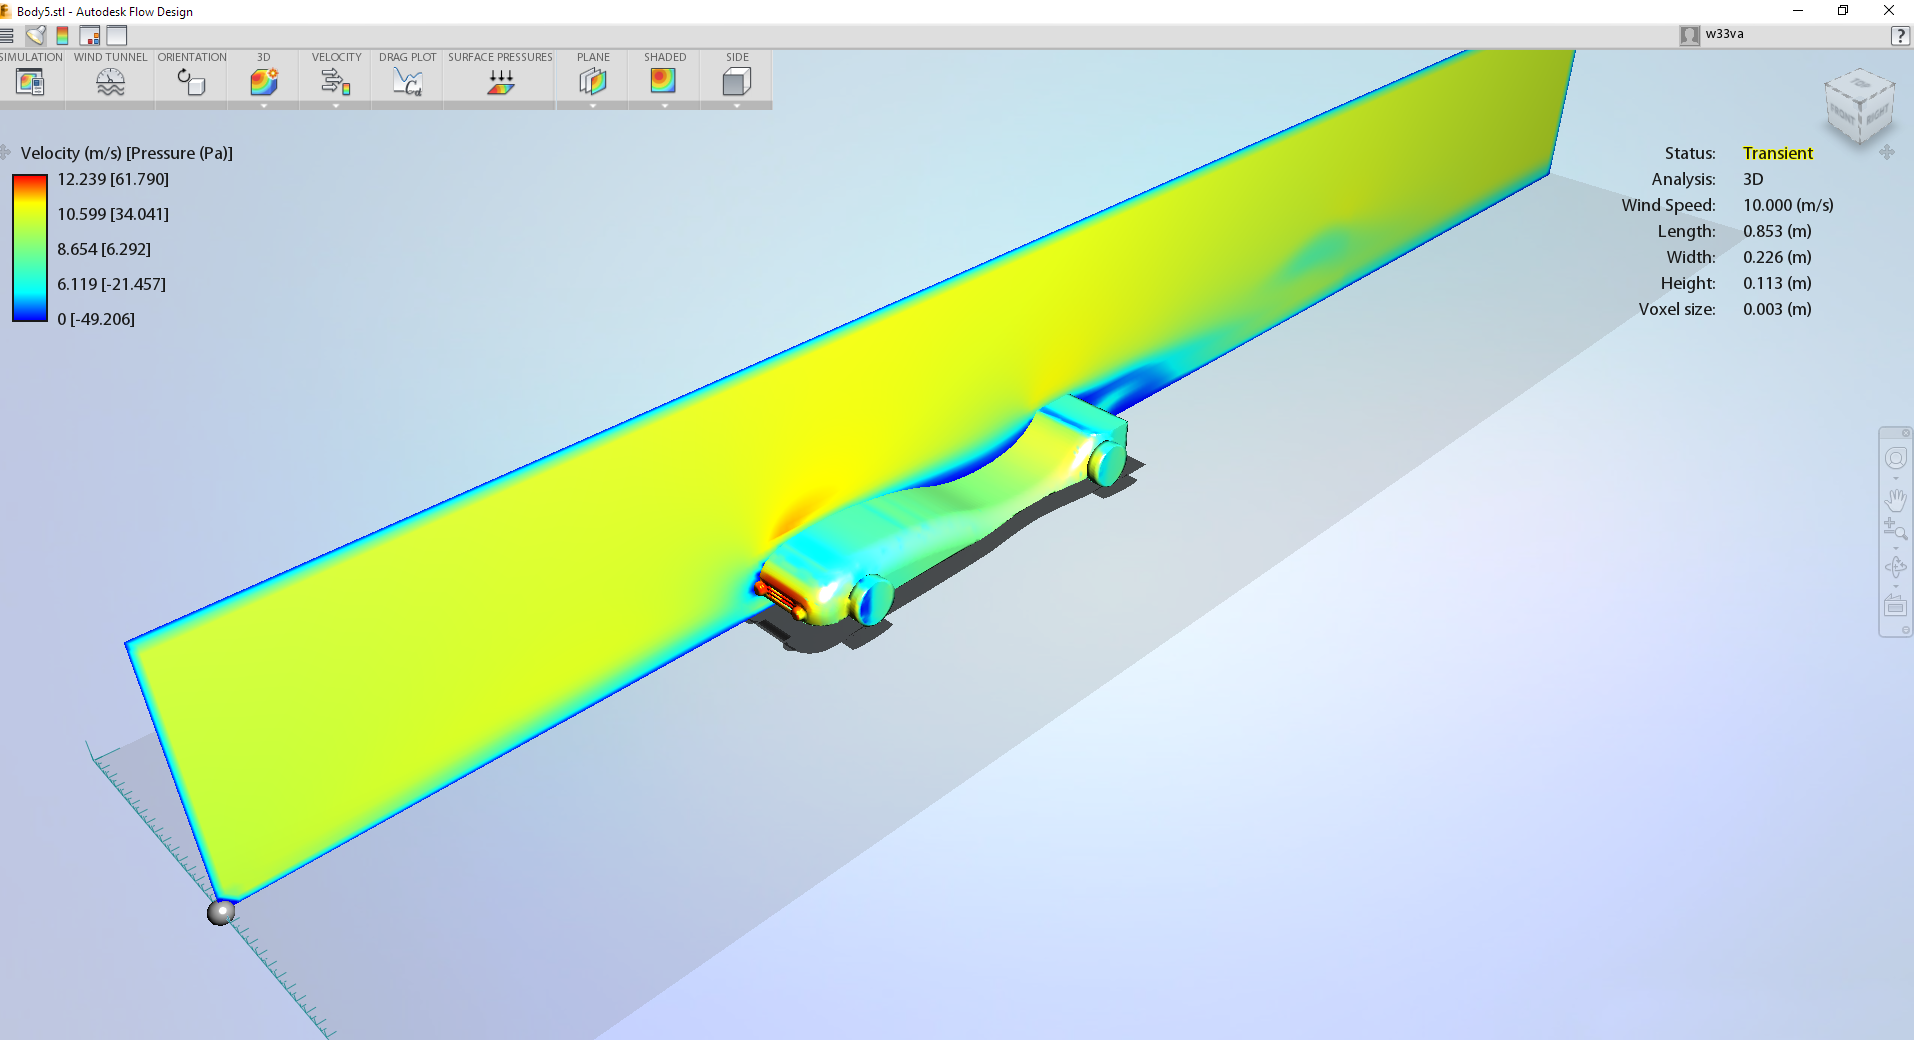Viewport: 1914px width, 1040px height.
Task: Click the legend value 6.119 [-21.457]
Action: point(111,284)
